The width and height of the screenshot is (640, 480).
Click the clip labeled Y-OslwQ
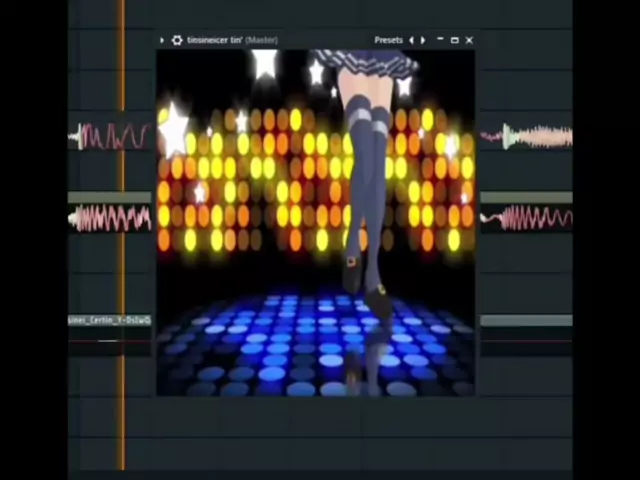110,320
